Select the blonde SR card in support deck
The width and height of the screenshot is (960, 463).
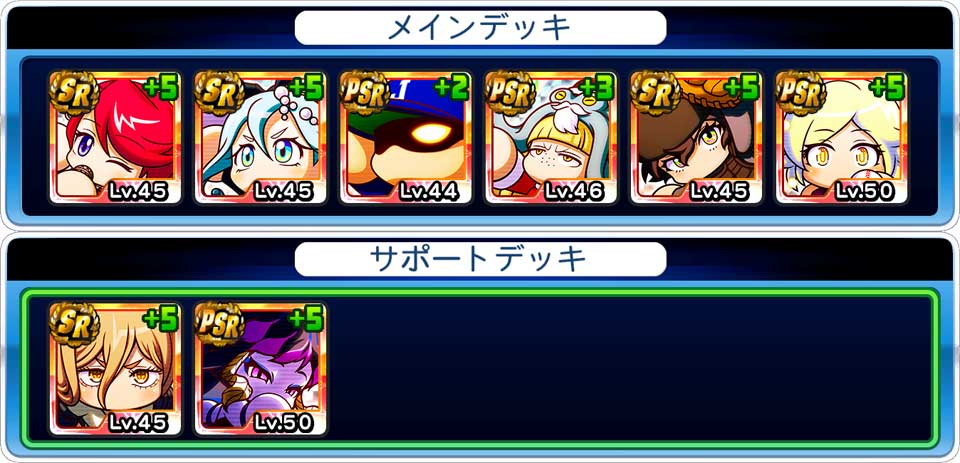[115, 369]
